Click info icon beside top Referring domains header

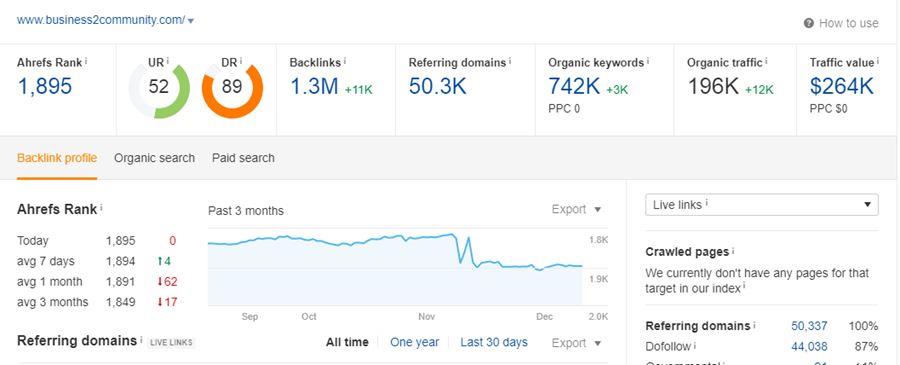point(510,61)
